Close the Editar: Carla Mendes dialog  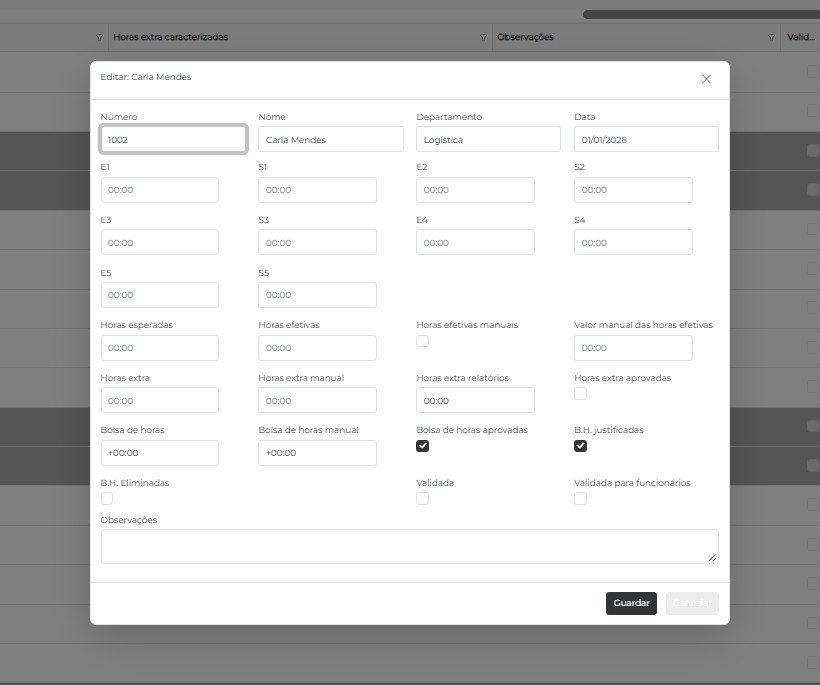[x=706, y=79]
